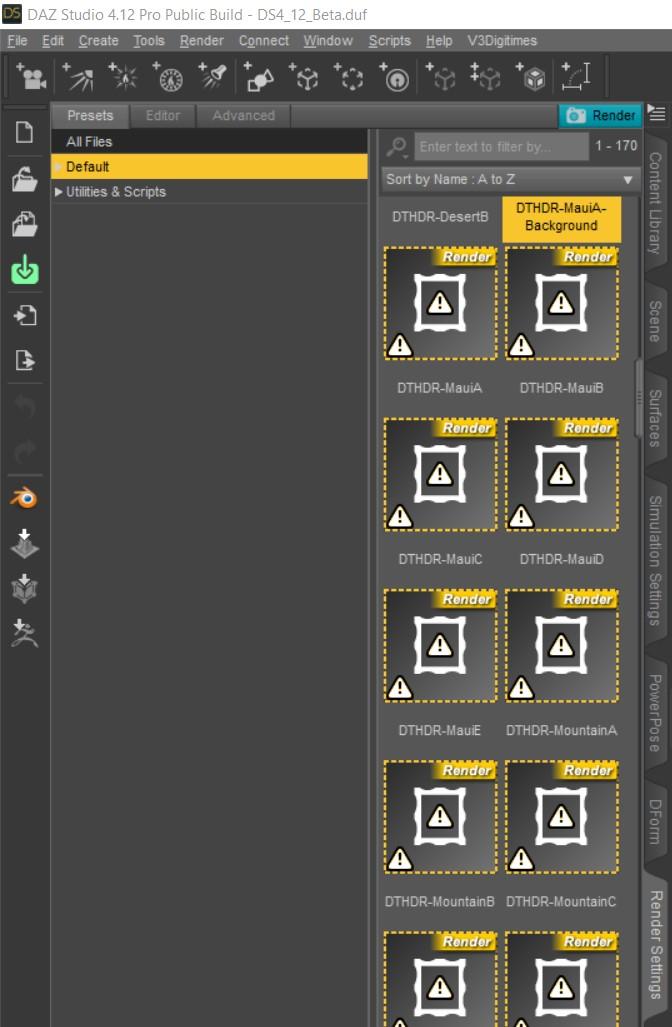Screen dimensions: 672x1027
Task: Open the Window menu
Action: click(x=328, y=41)
